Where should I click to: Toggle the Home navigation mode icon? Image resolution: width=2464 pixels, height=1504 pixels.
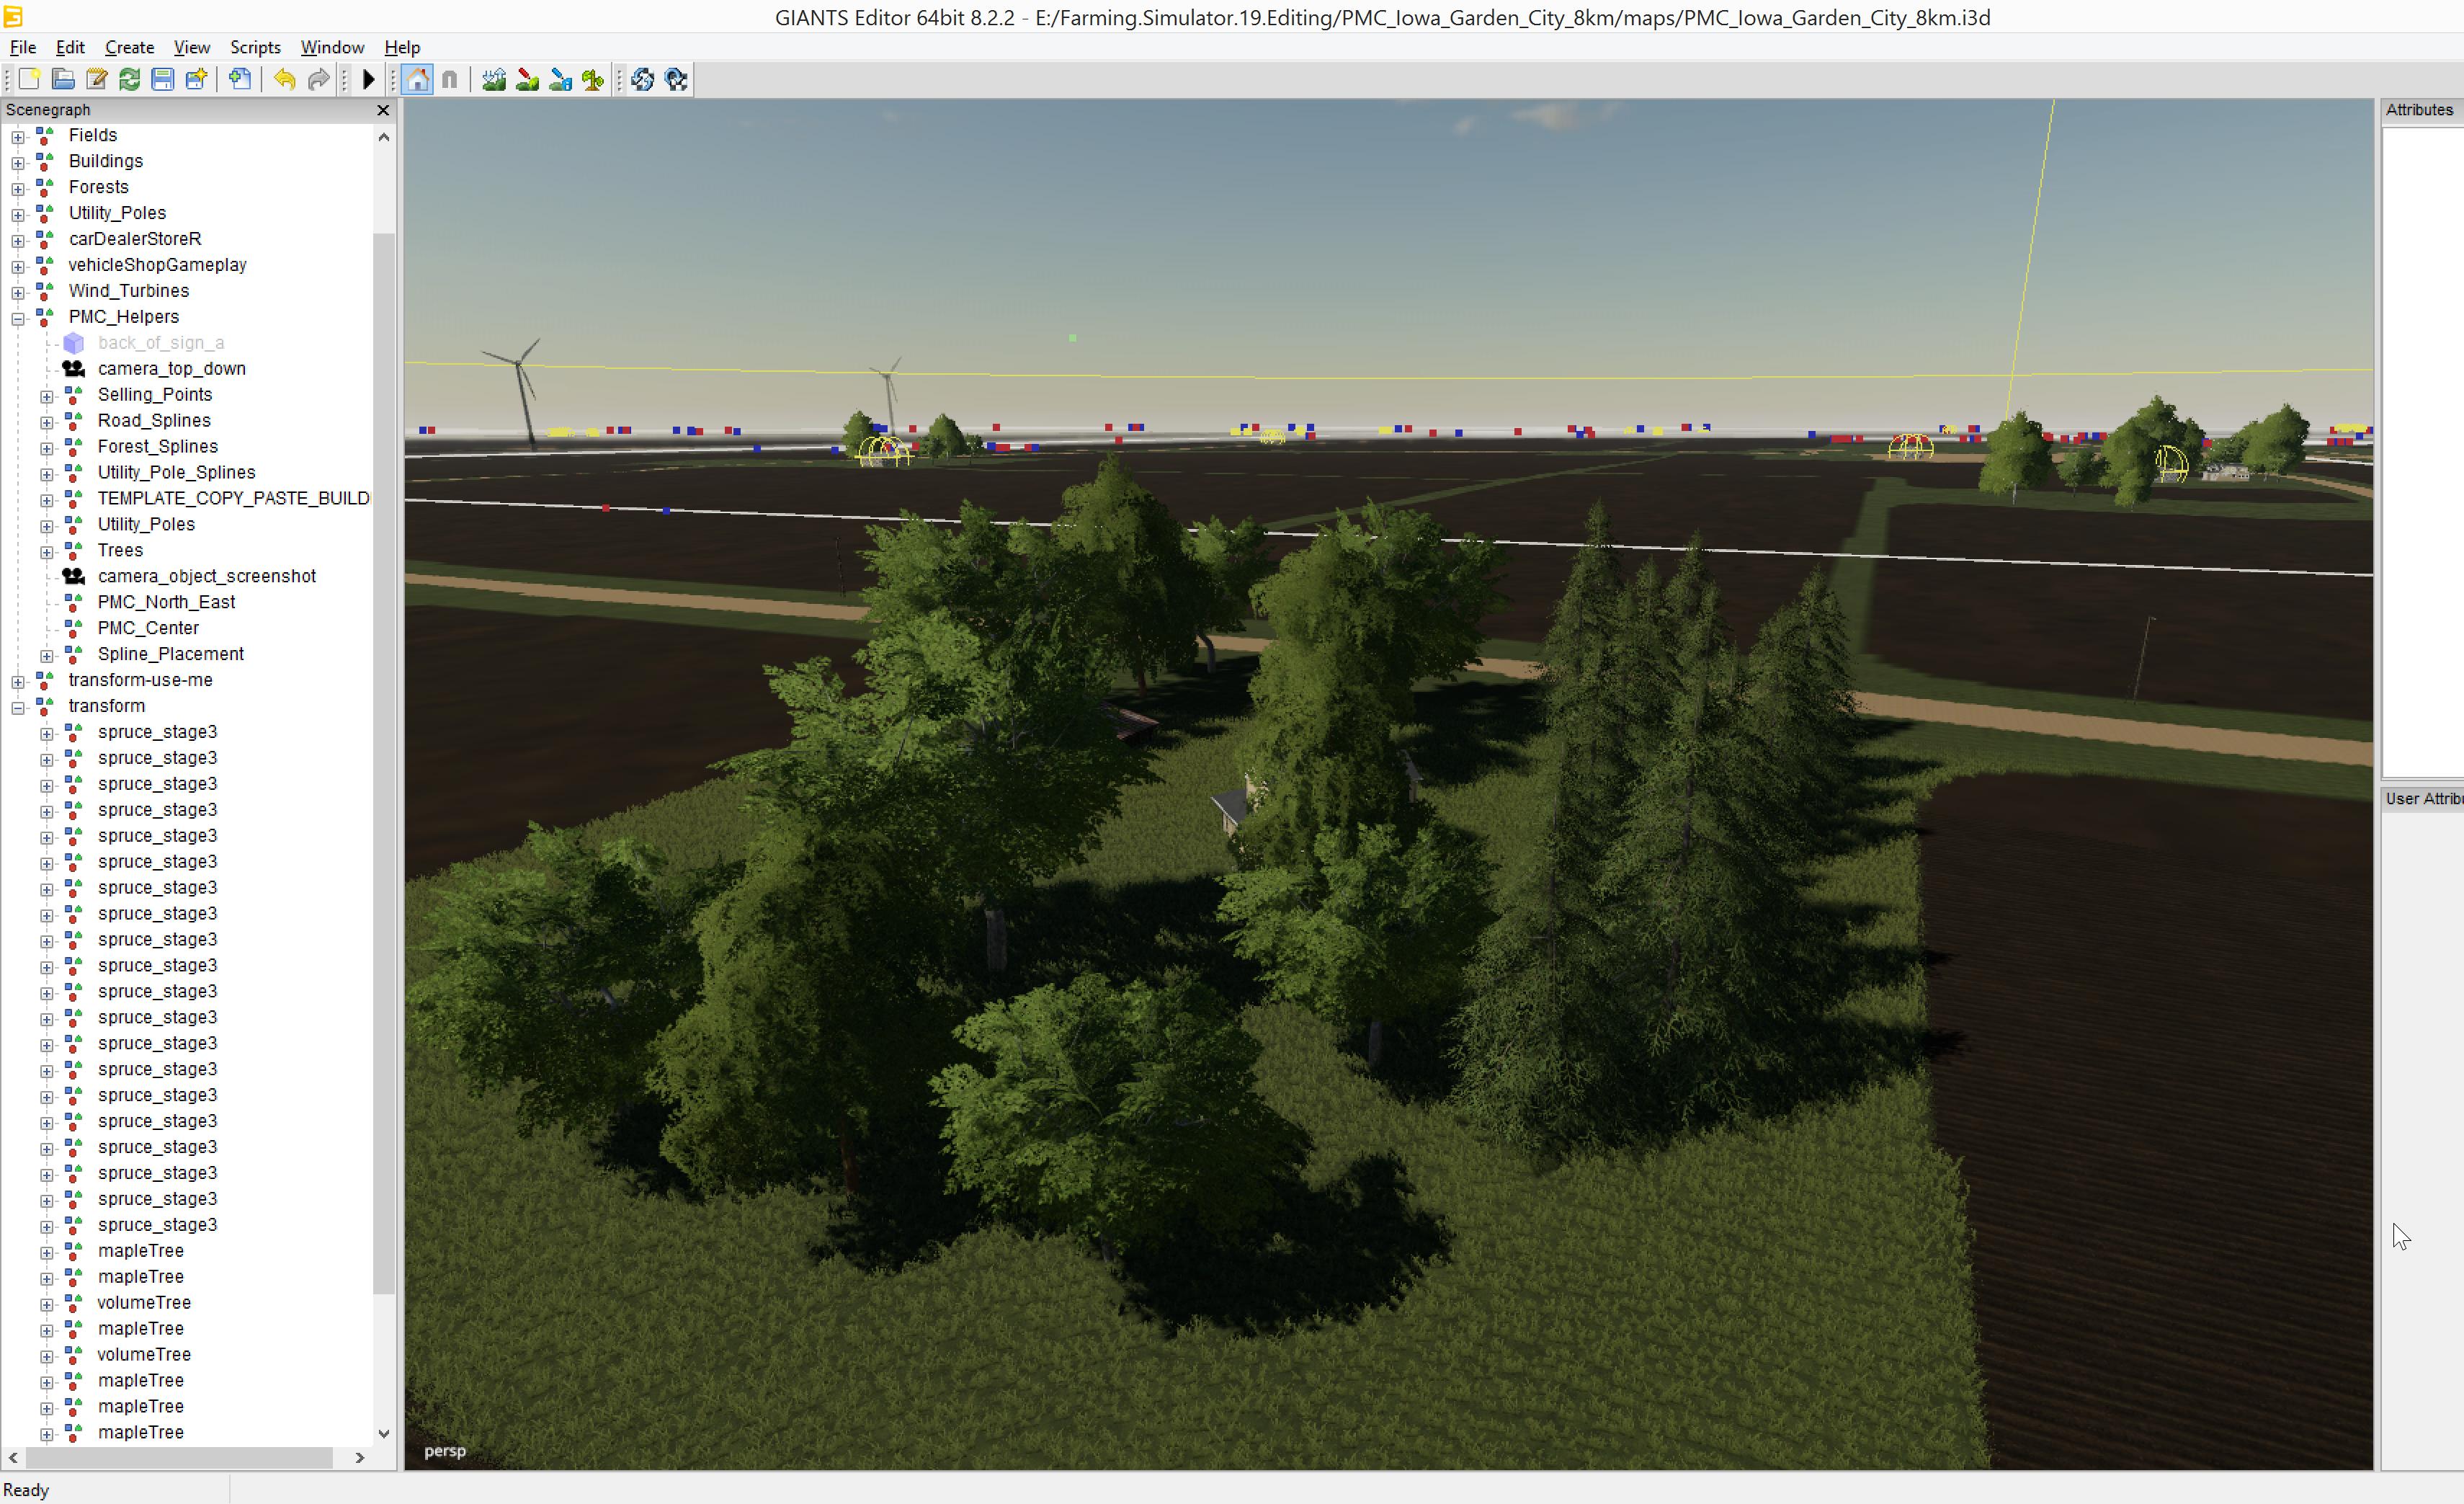point(418,80)
